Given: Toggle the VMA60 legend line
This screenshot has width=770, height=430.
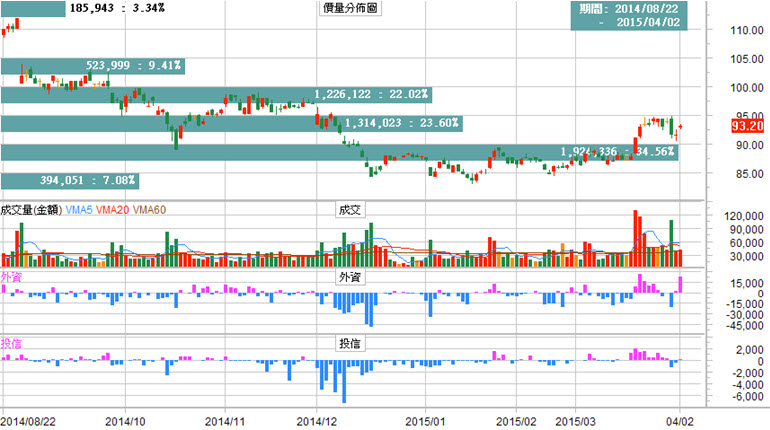Looking at the screenshot, I should 149,210.
